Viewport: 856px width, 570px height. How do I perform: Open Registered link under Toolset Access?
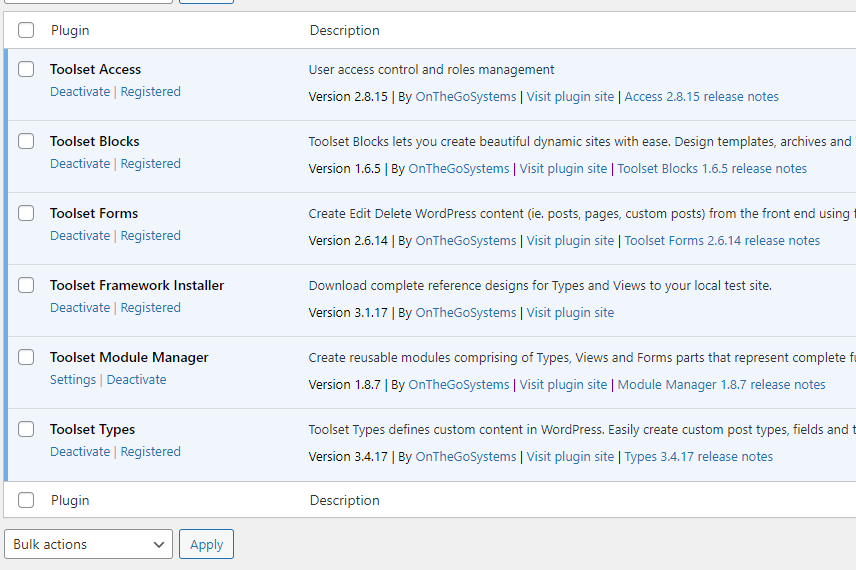pos(151,92)
